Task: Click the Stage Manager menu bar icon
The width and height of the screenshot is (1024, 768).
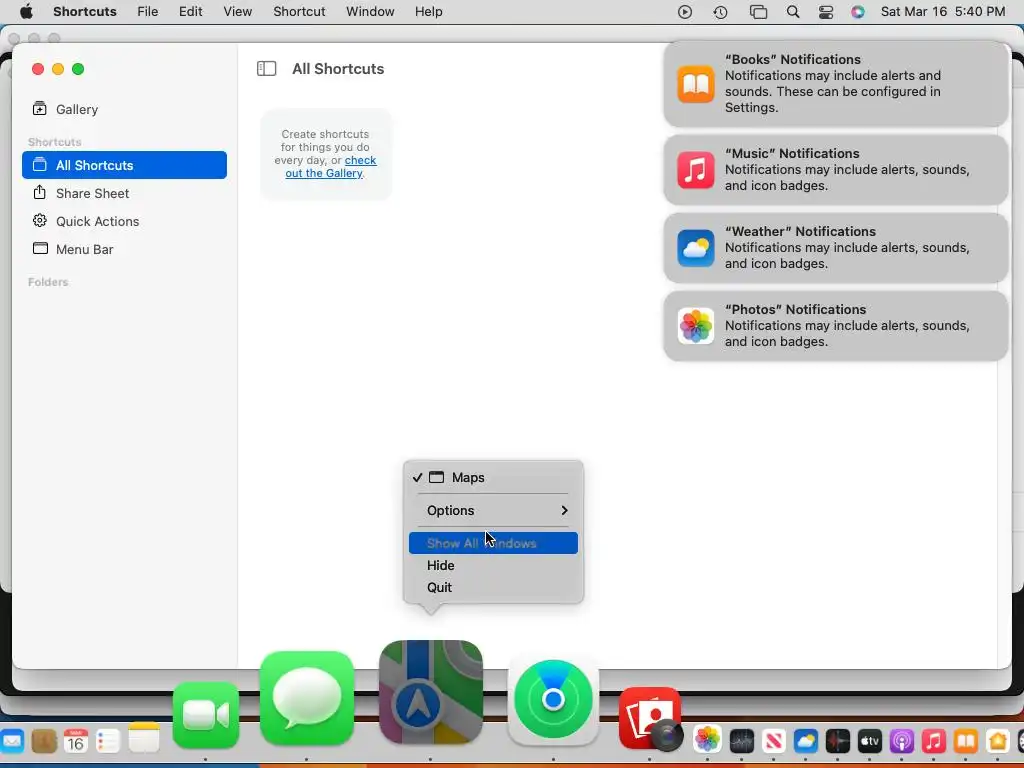Action: point(758,12)
